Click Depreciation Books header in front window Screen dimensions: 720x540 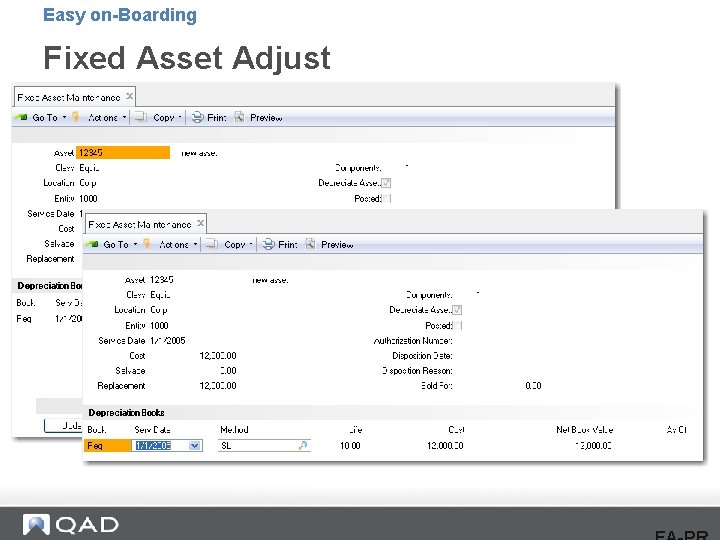pos(127,413)
